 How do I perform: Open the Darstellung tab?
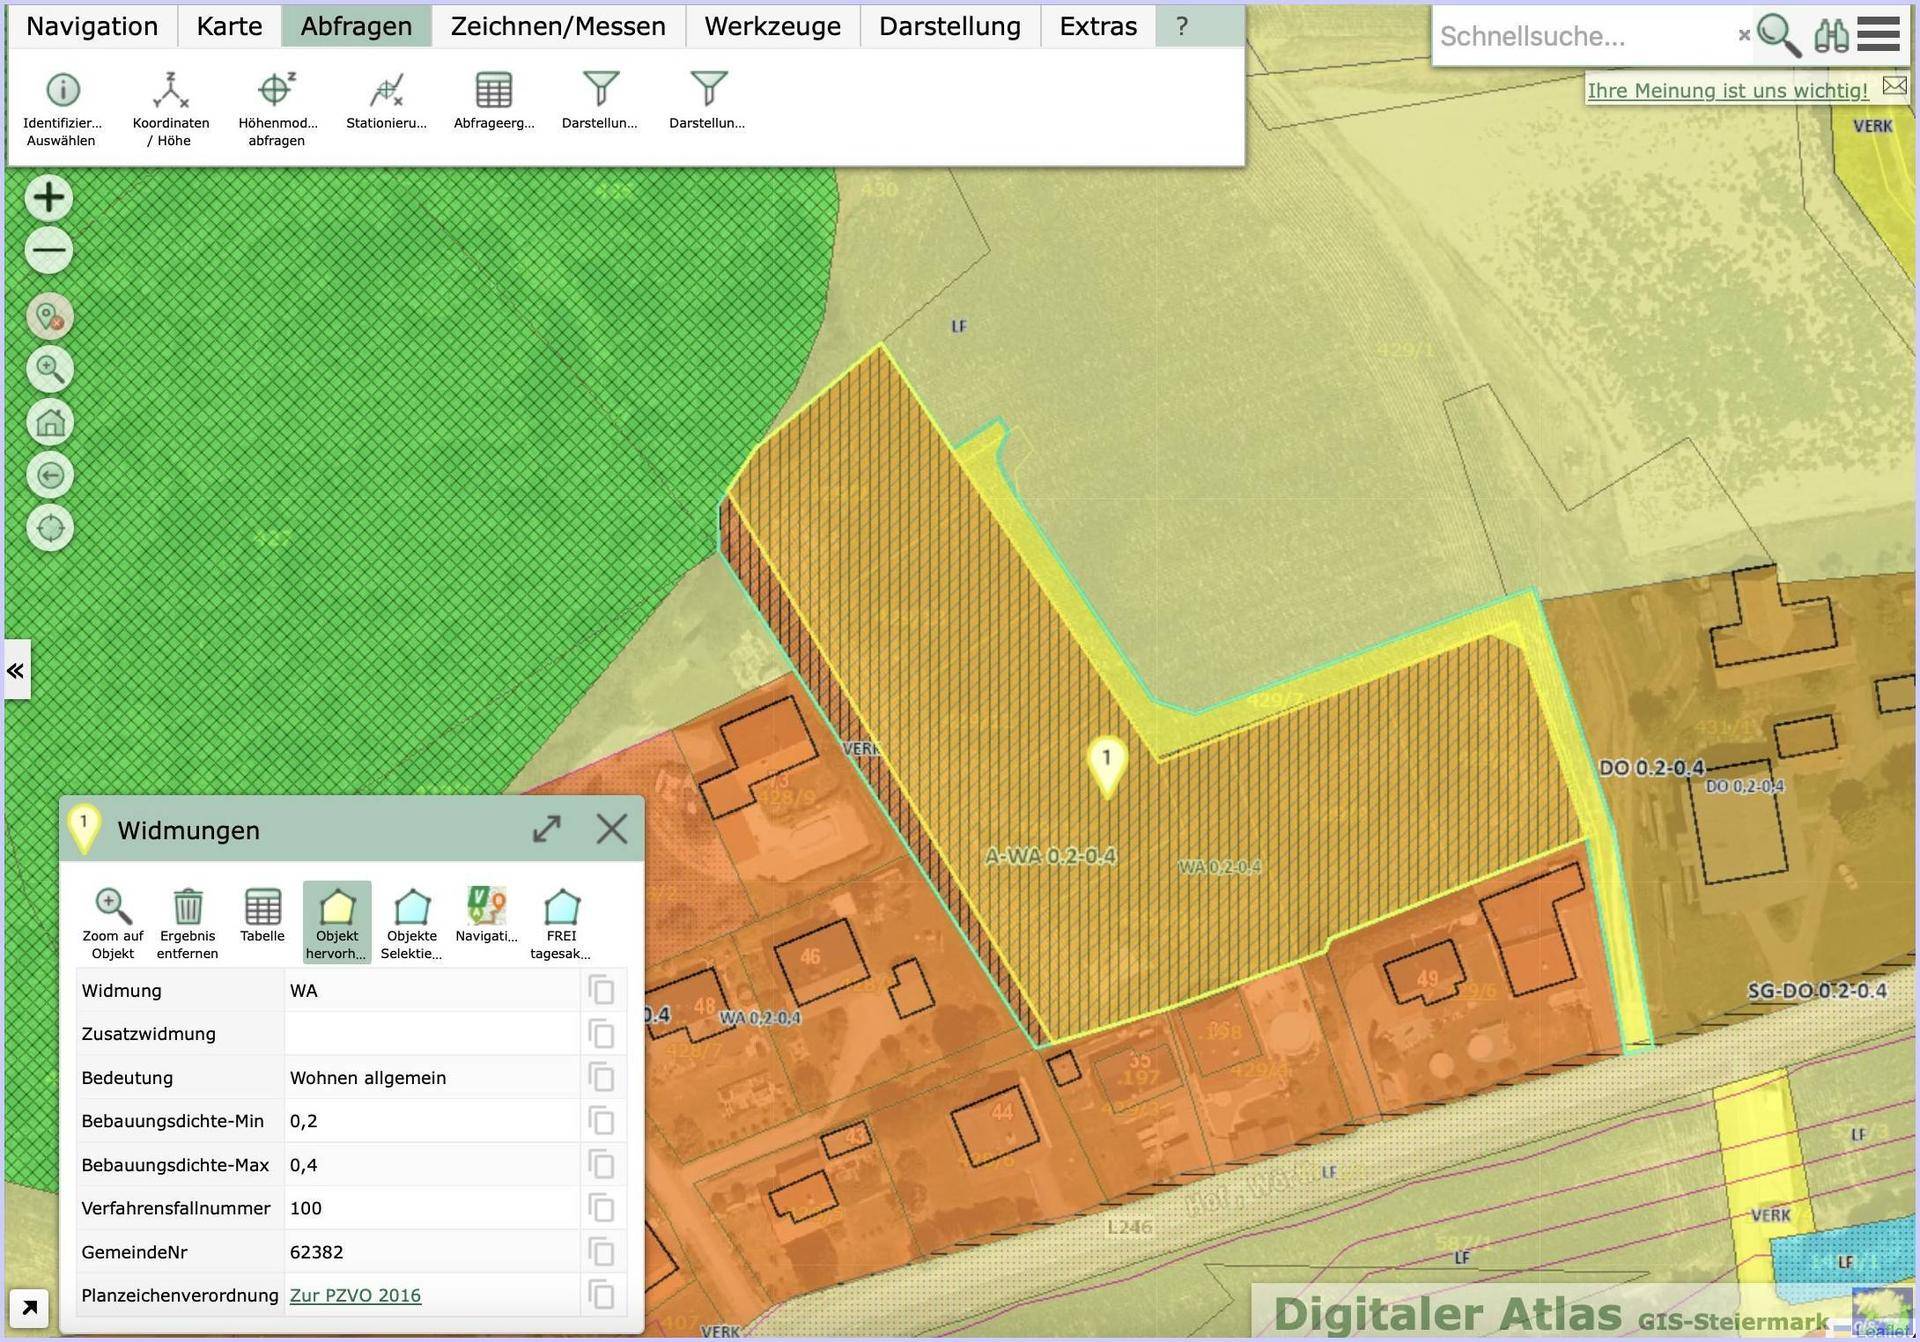(950, 26)
